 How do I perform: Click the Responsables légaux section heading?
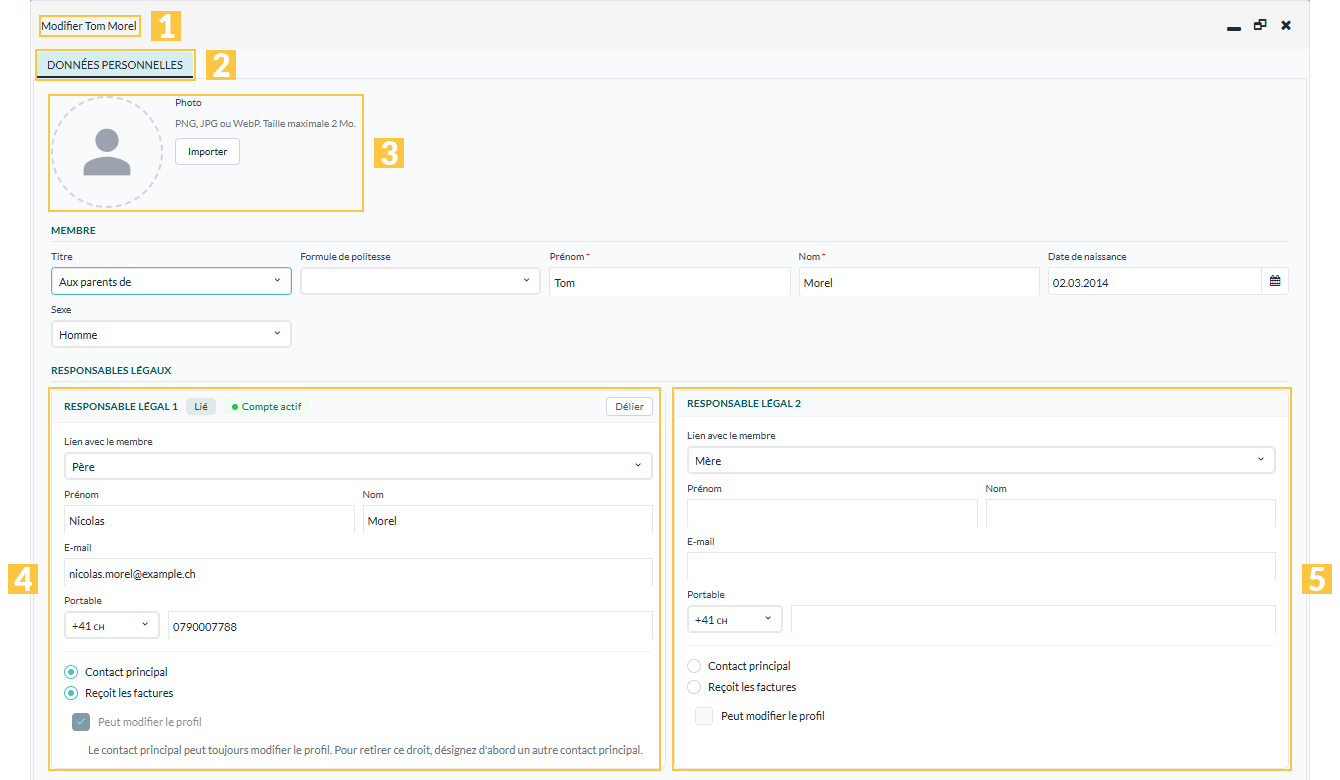[x=111, y=370]
